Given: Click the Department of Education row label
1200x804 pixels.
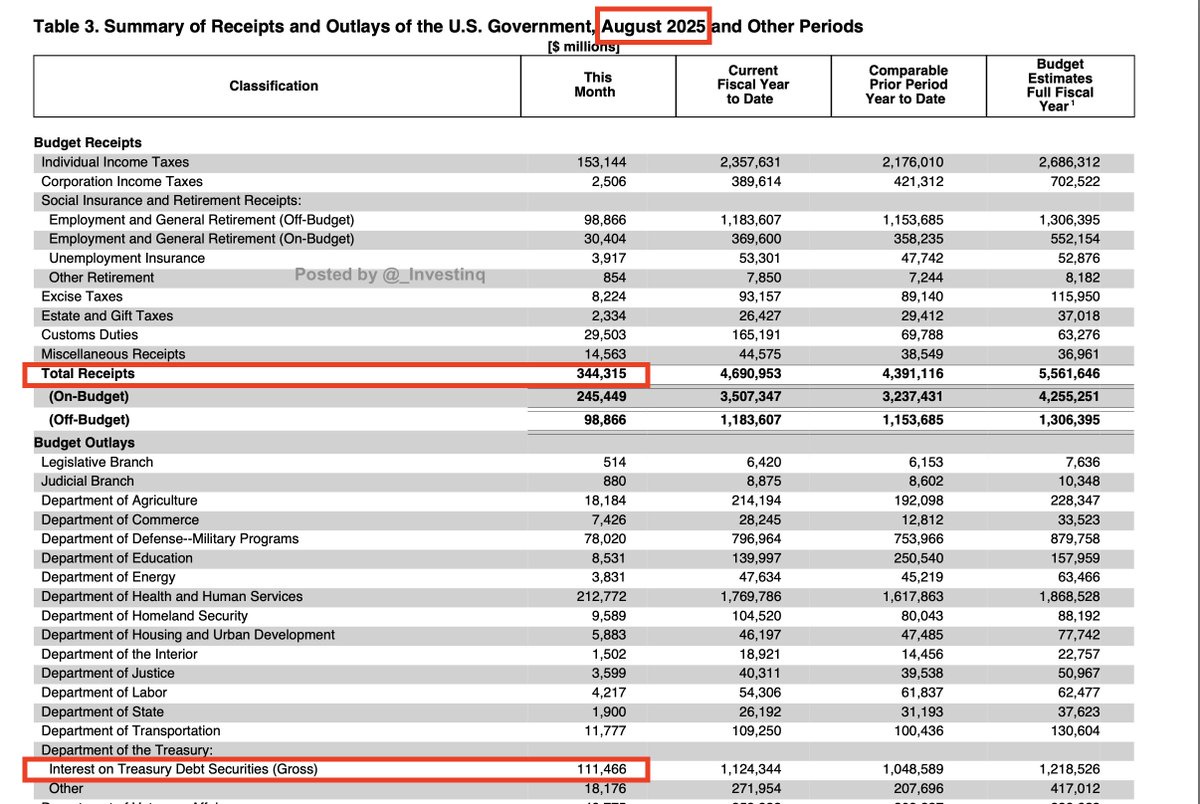Looking at the screenshot, I should click(117, 558).
